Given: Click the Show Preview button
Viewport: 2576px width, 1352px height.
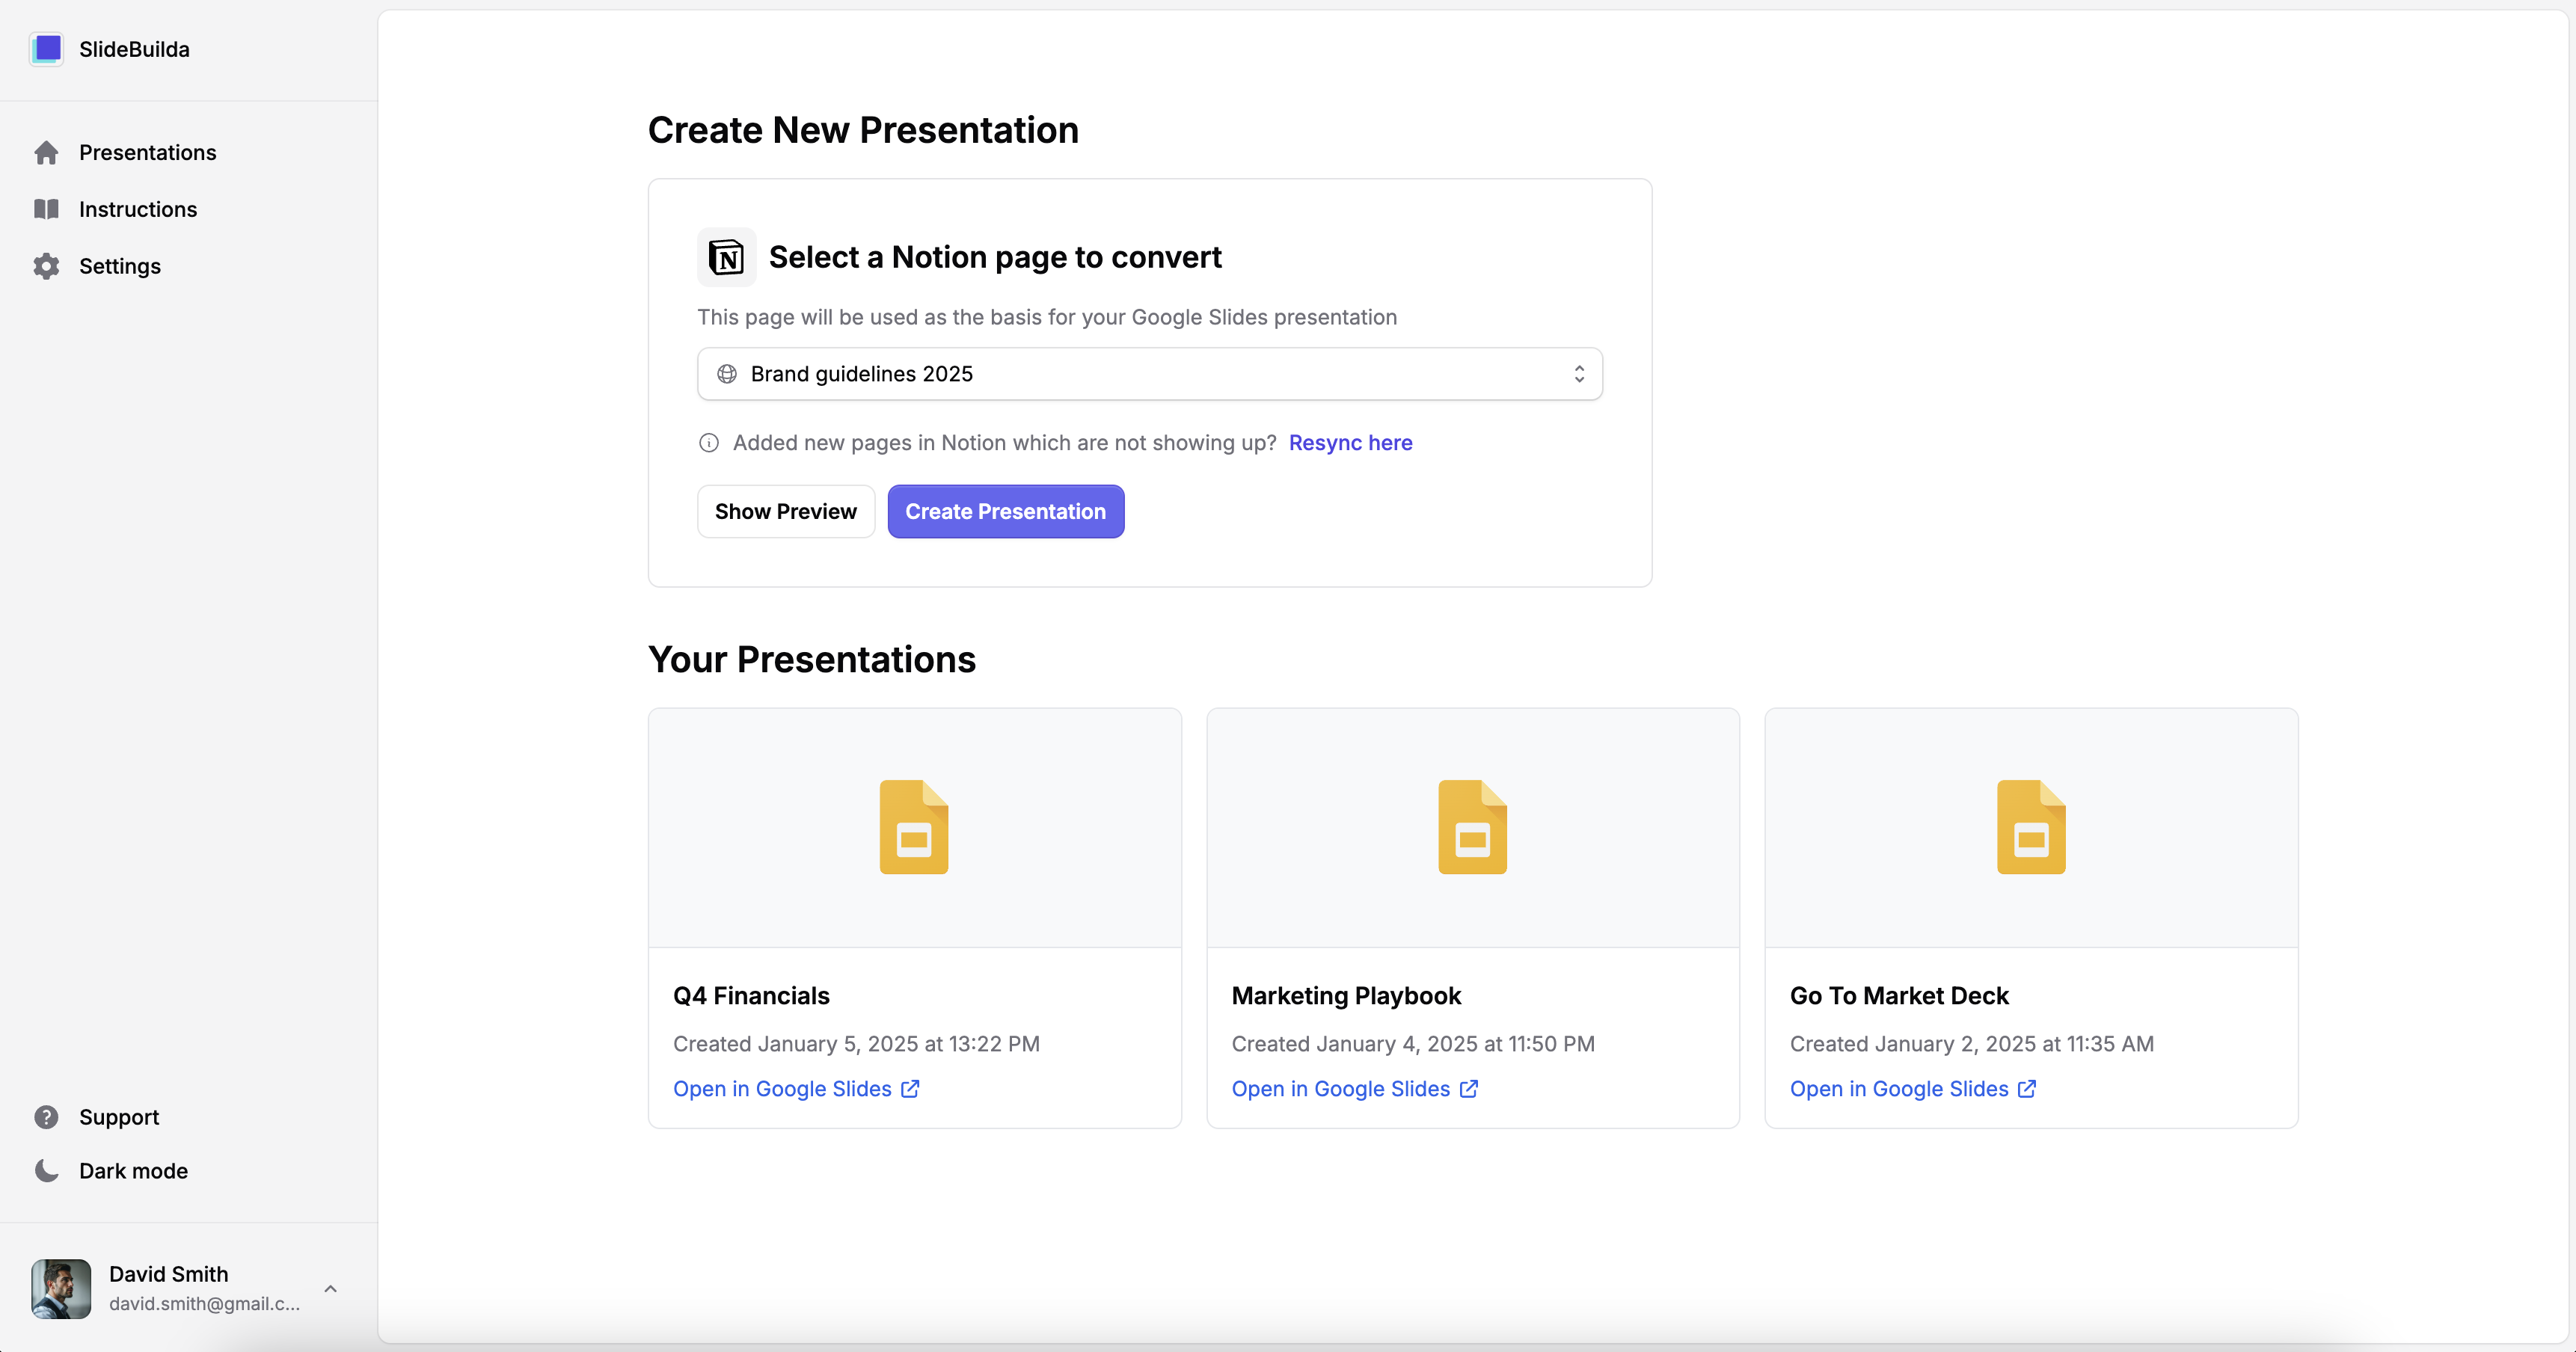Looking at the screenshot, I should click(785, 511).
